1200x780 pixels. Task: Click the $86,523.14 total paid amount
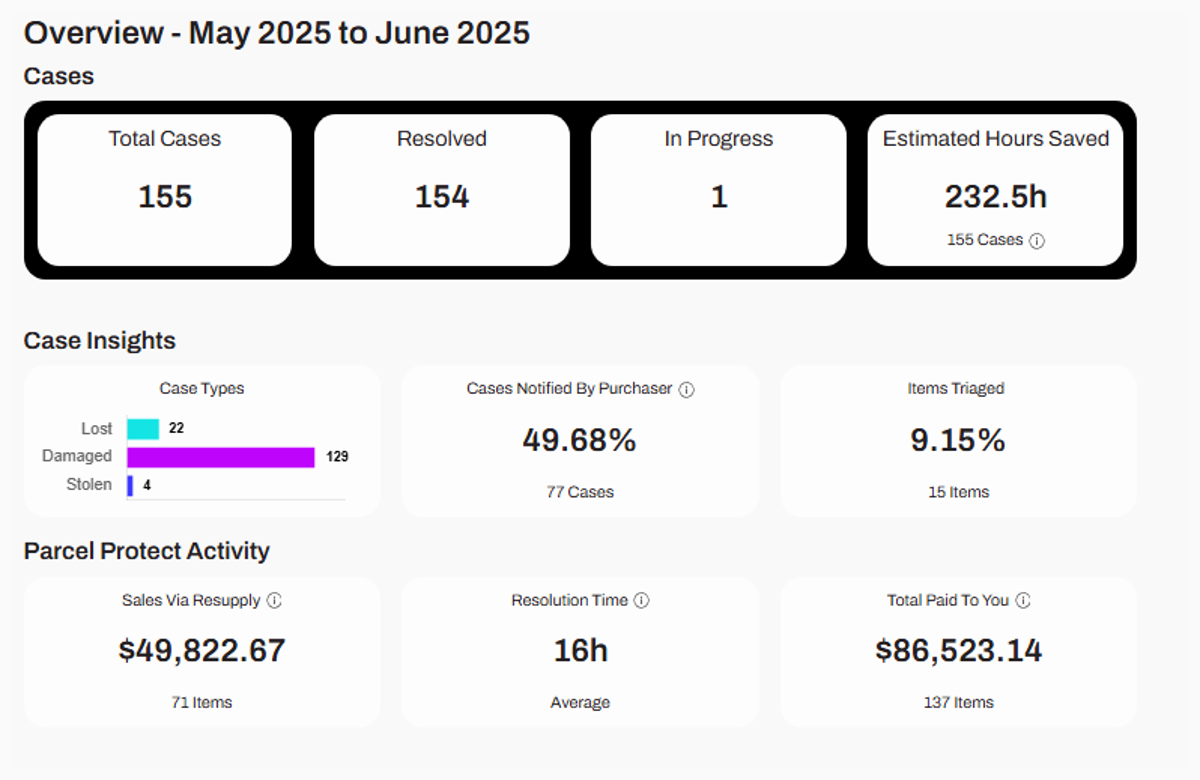pos(958,651)
